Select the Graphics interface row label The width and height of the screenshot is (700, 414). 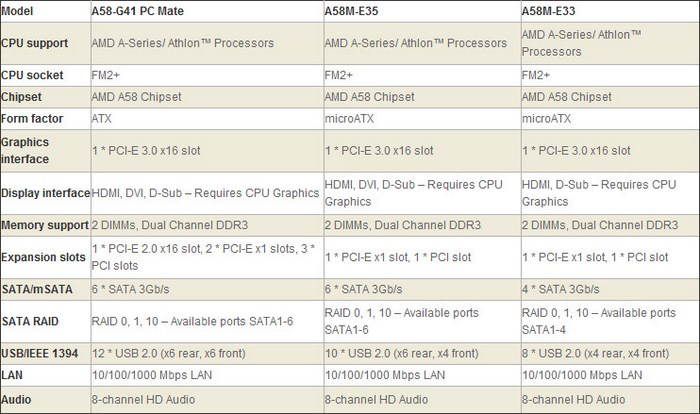click(28, 150)
